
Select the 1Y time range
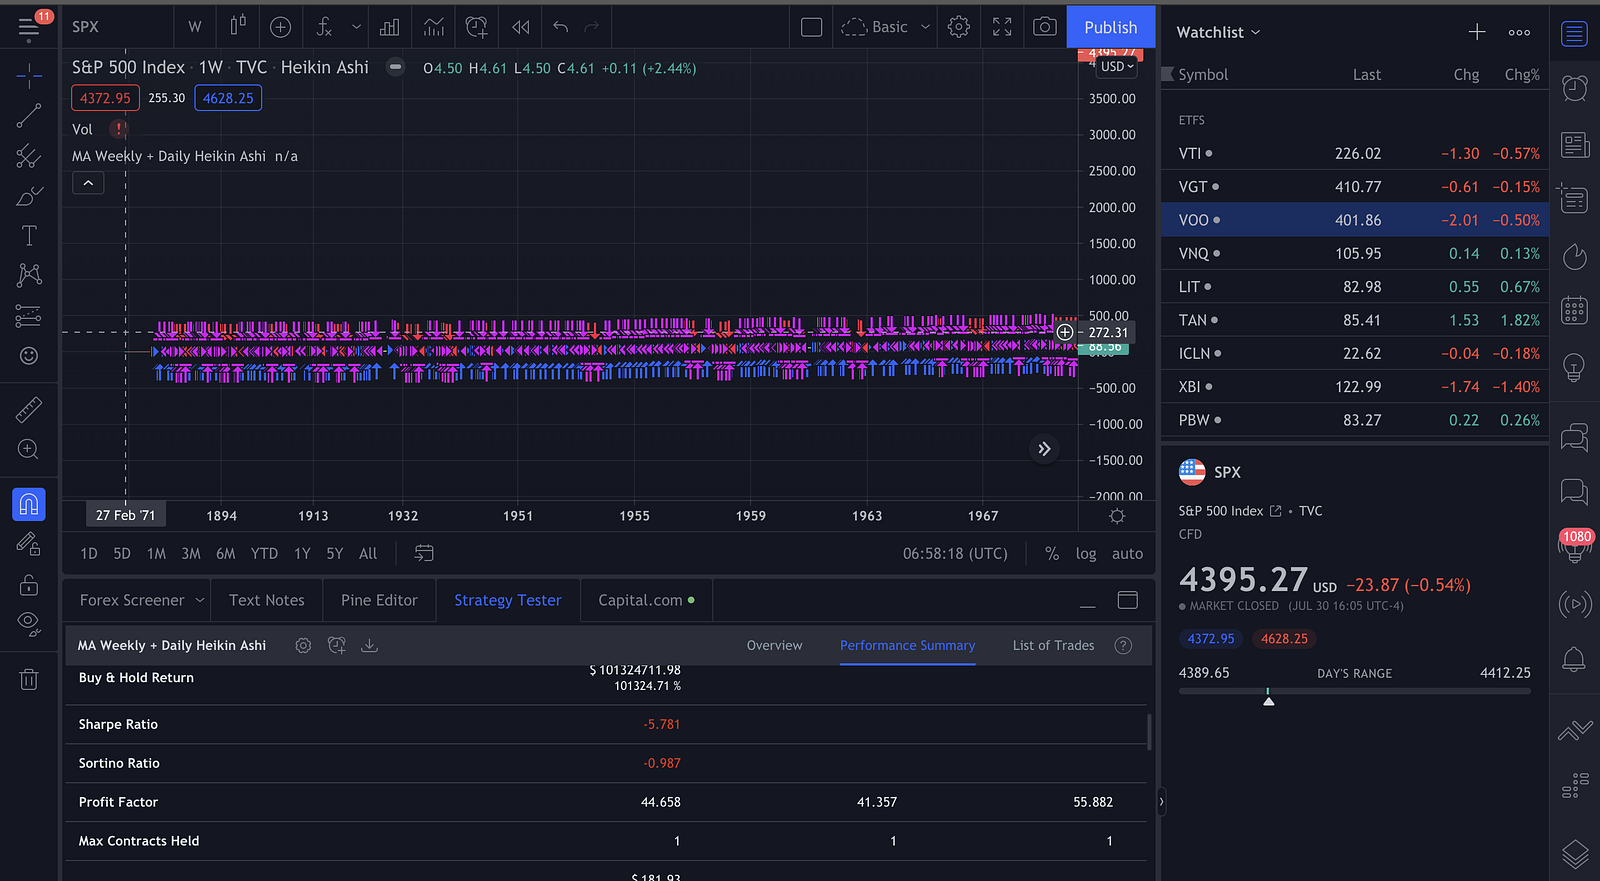tap(302, 554)
